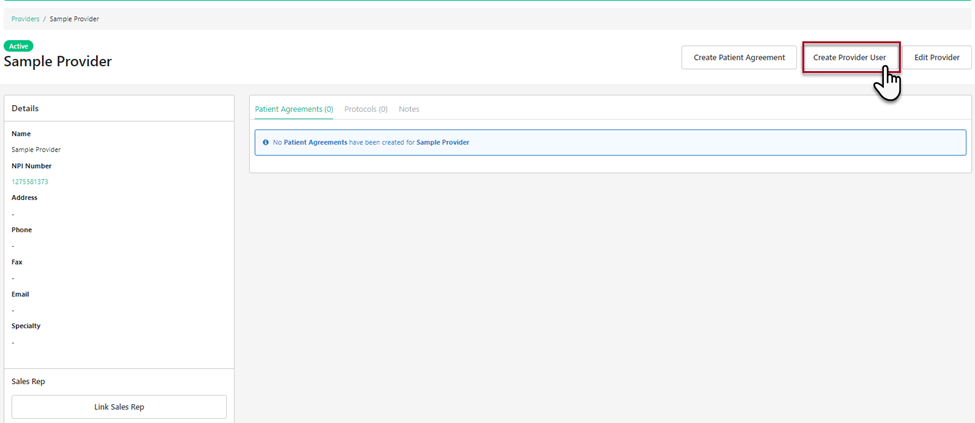Click the Sample Provider page heading

point(58,62)
